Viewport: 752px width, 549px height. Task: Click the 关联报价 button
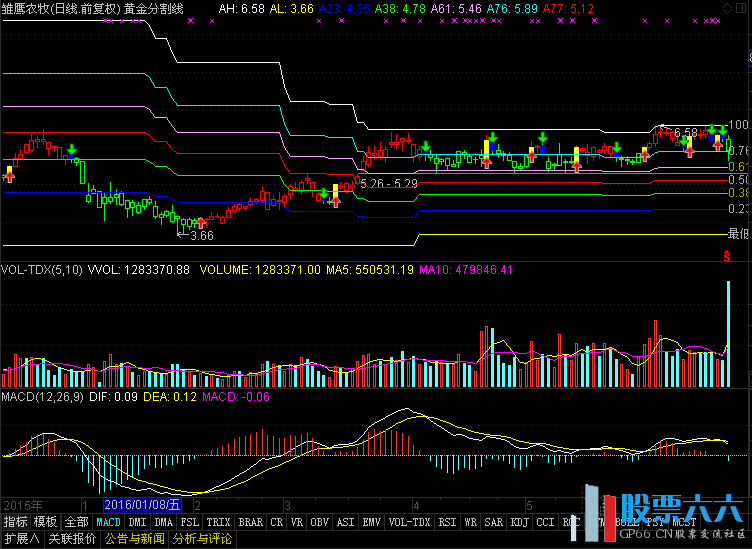72,539
